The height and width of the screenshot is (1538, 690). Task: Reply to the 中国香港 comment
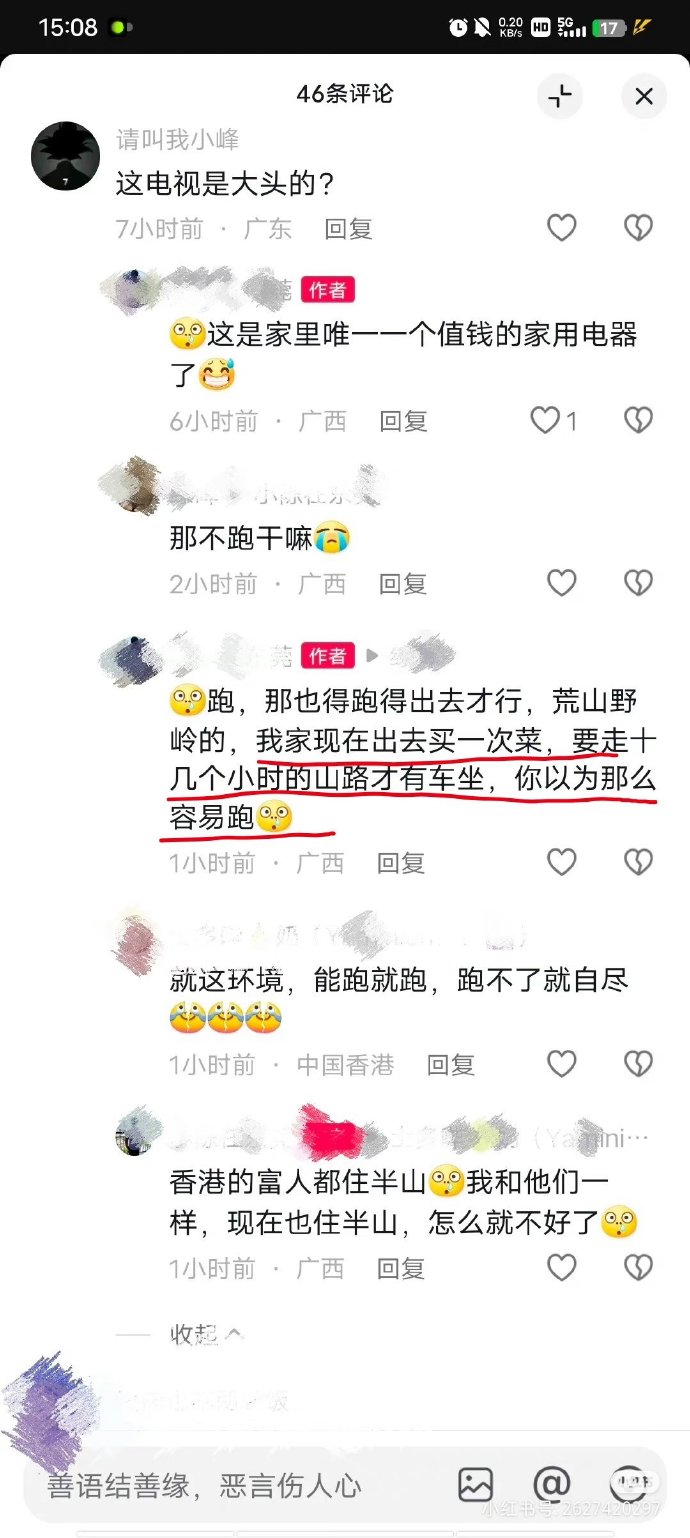pos(450,1065)
